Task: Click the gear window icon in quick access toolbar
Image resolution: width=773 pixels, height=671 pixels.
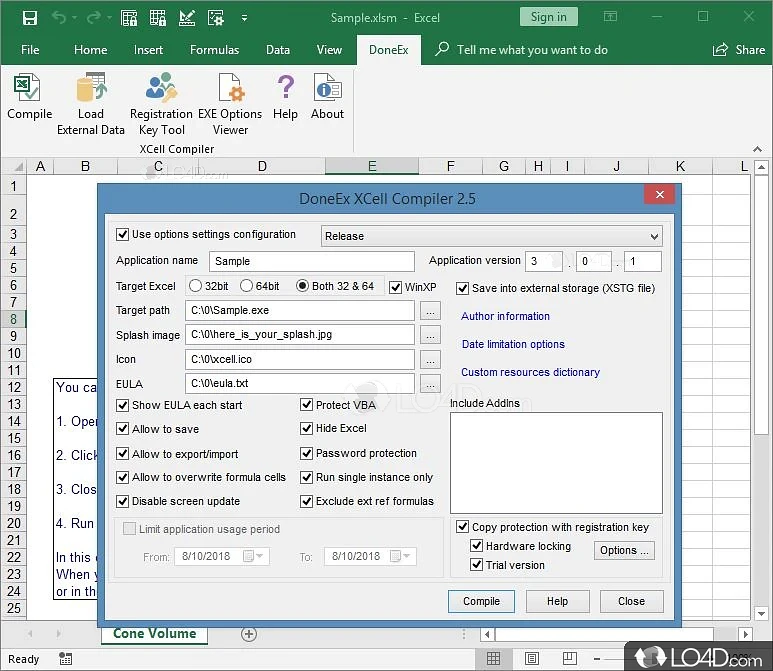Action: [215, 18]
